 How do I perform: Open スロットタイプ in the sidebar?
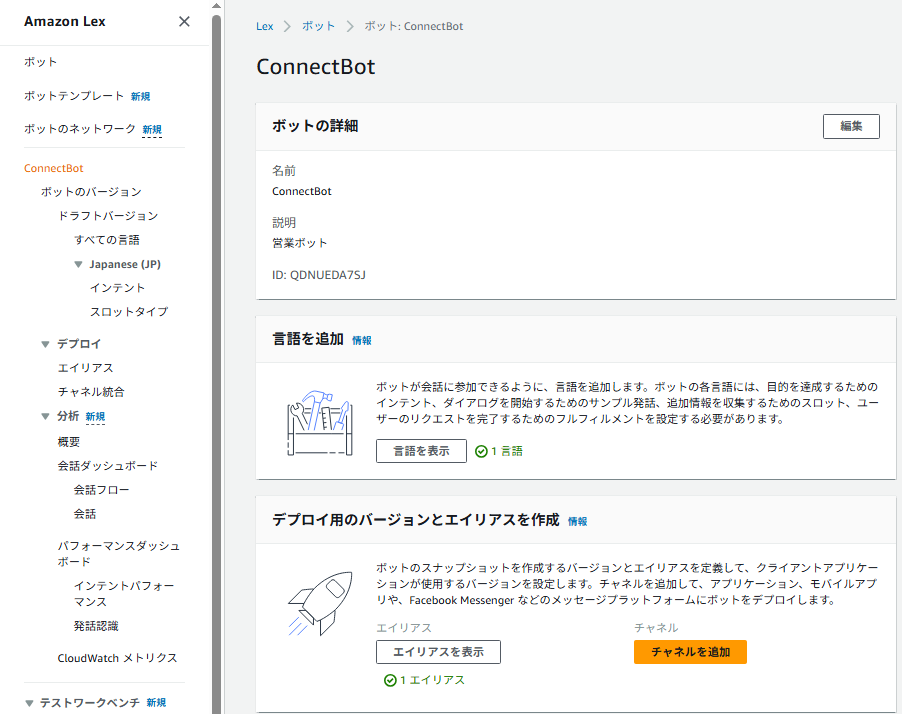(x=128, y=312)
